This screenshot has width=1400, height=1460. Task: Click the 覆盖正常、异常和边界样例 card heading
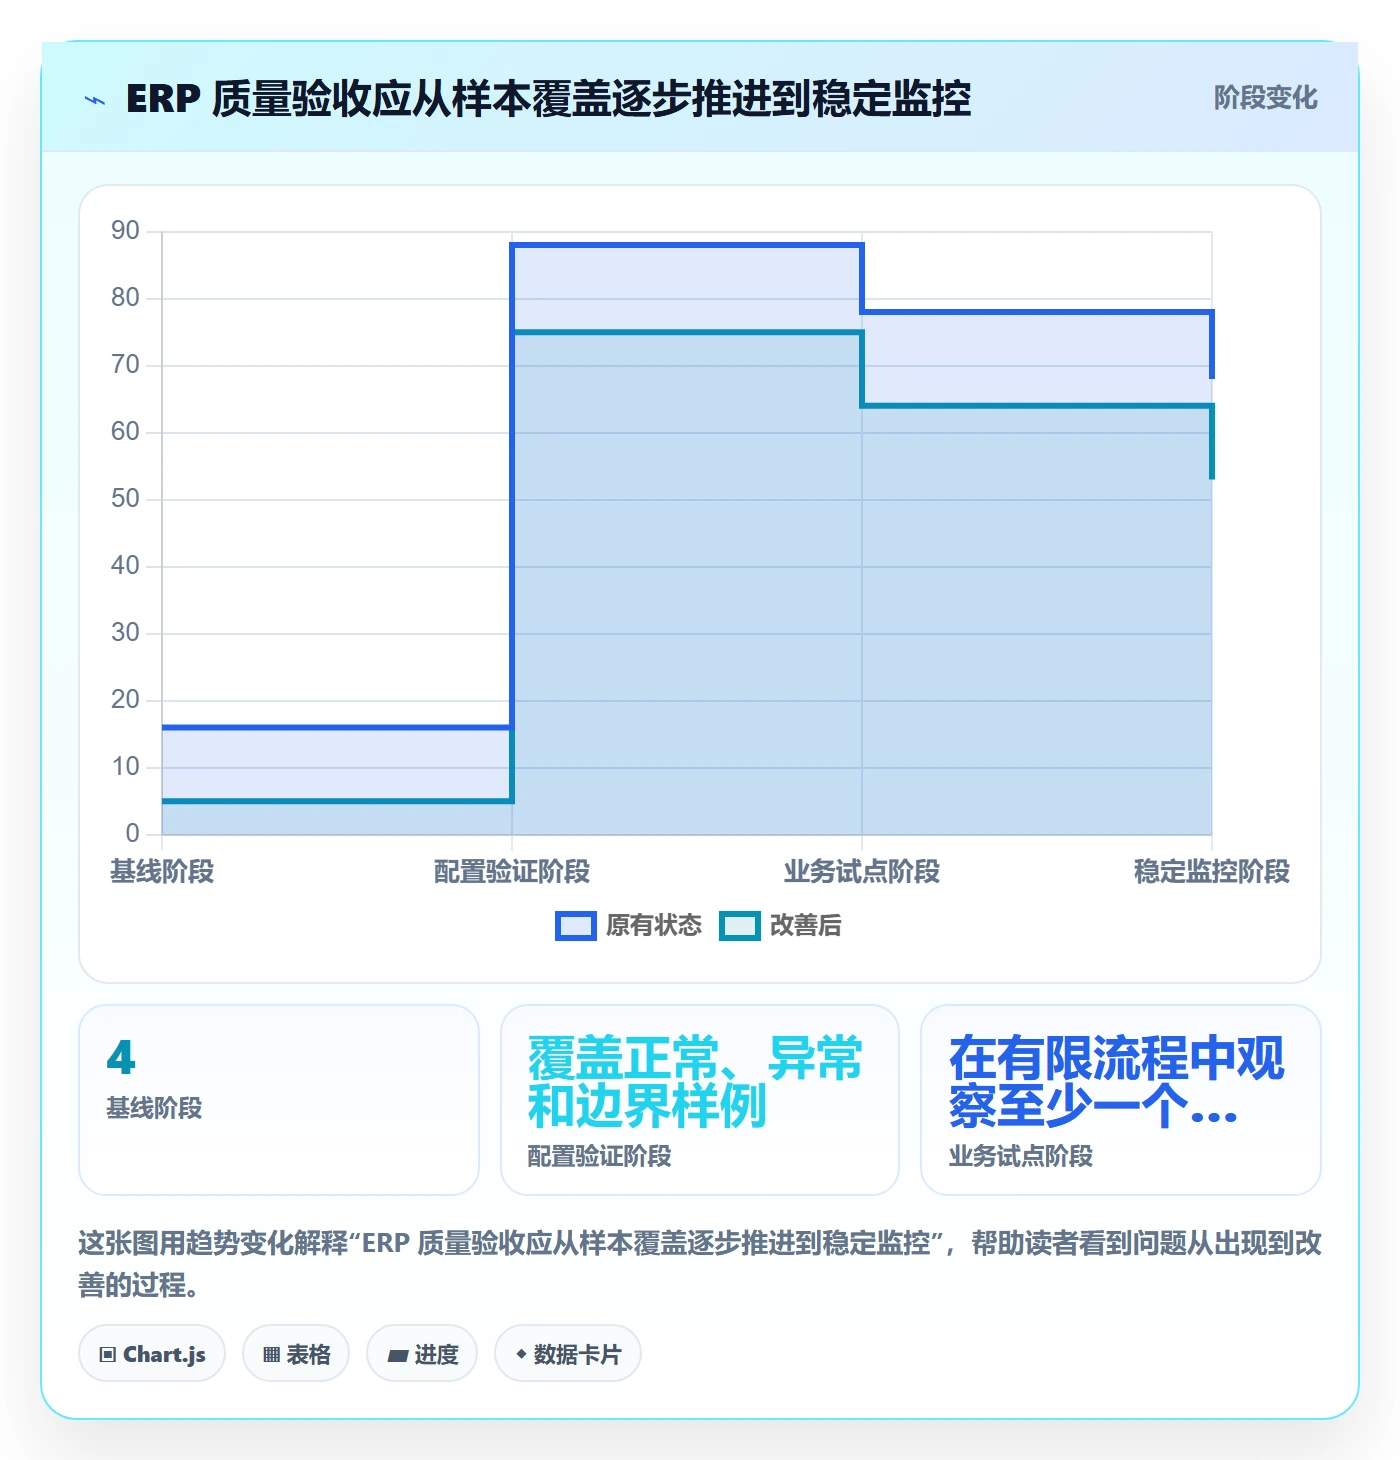click(x=695, y=1082)
